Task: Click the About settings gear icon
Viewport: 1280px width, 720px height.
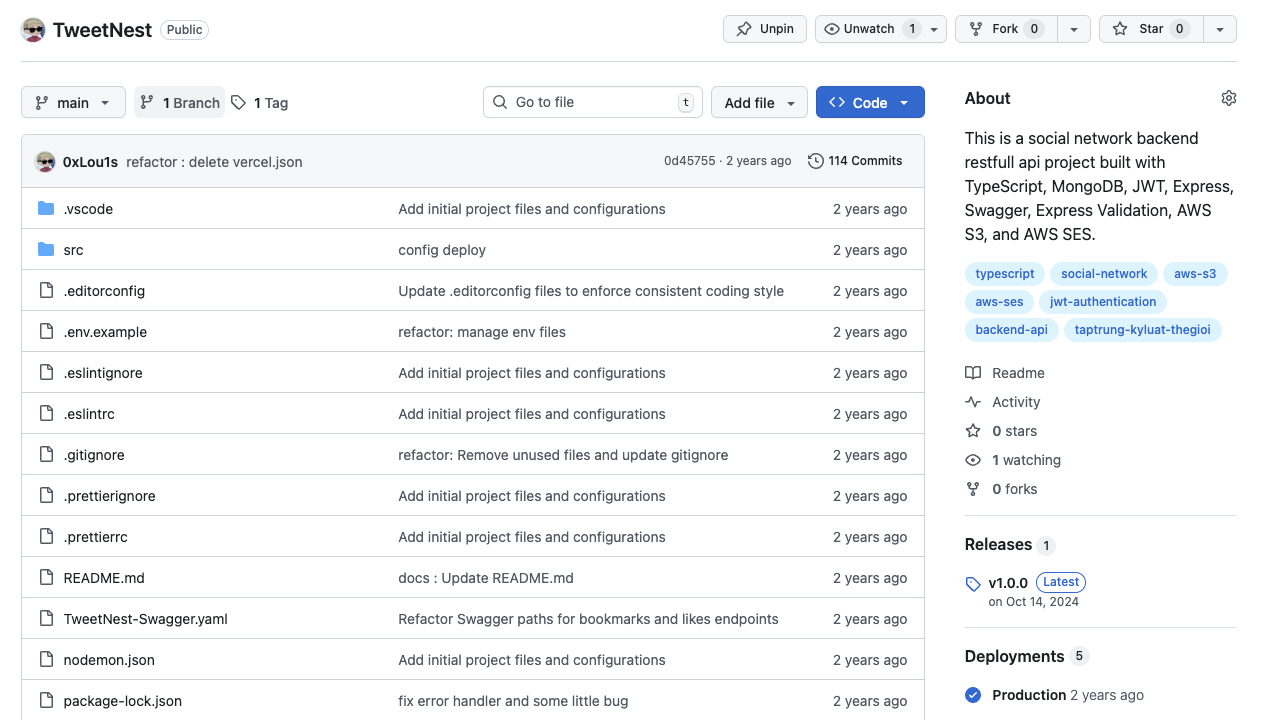Action: [x=1229, y=98]
